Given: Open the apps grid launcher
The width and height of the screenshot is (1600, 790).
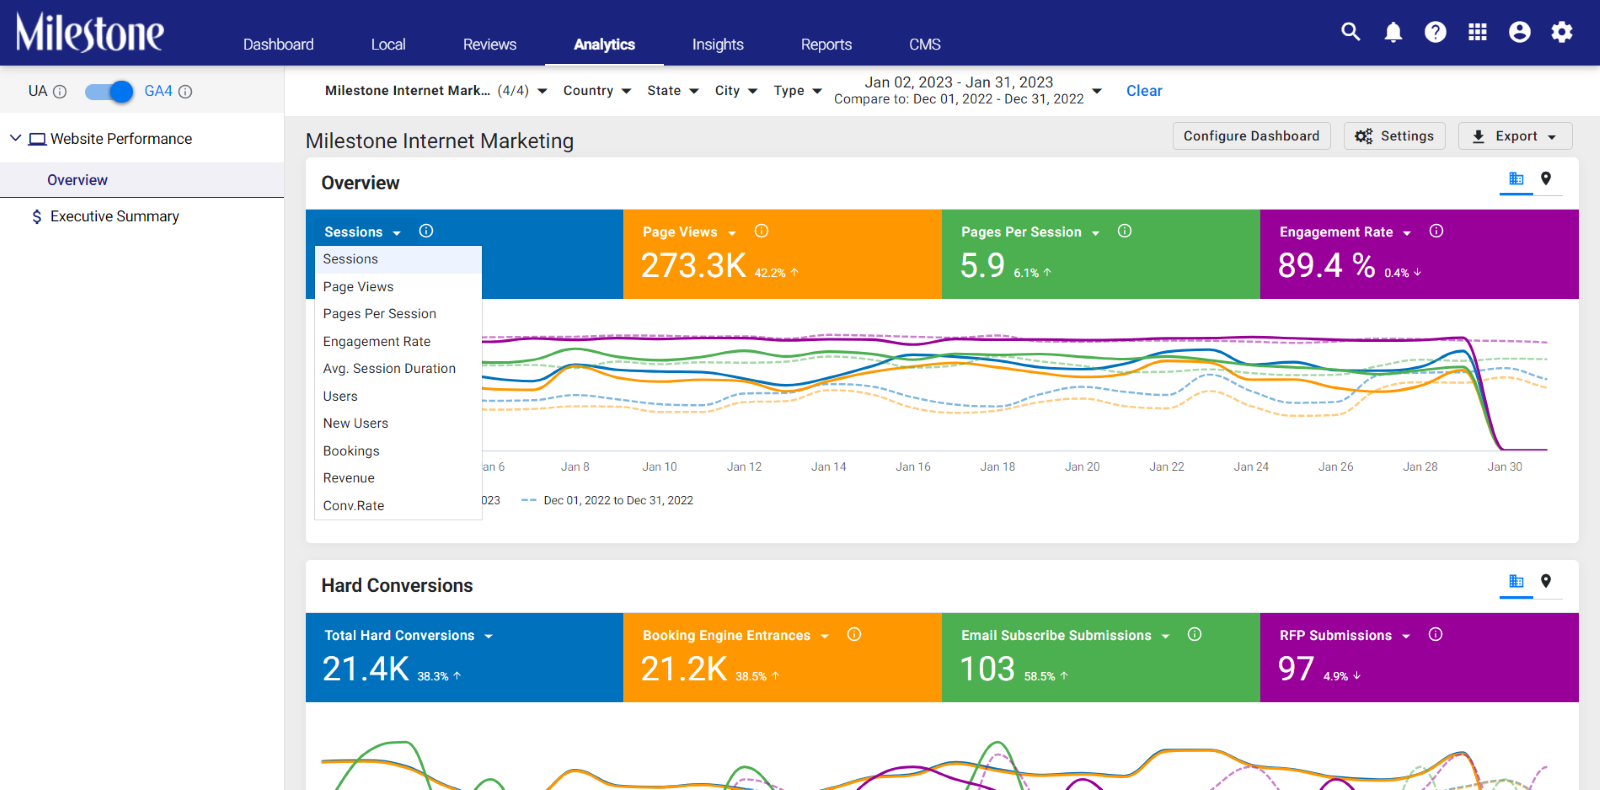Looking at the screenshot, I should 1477,32.
